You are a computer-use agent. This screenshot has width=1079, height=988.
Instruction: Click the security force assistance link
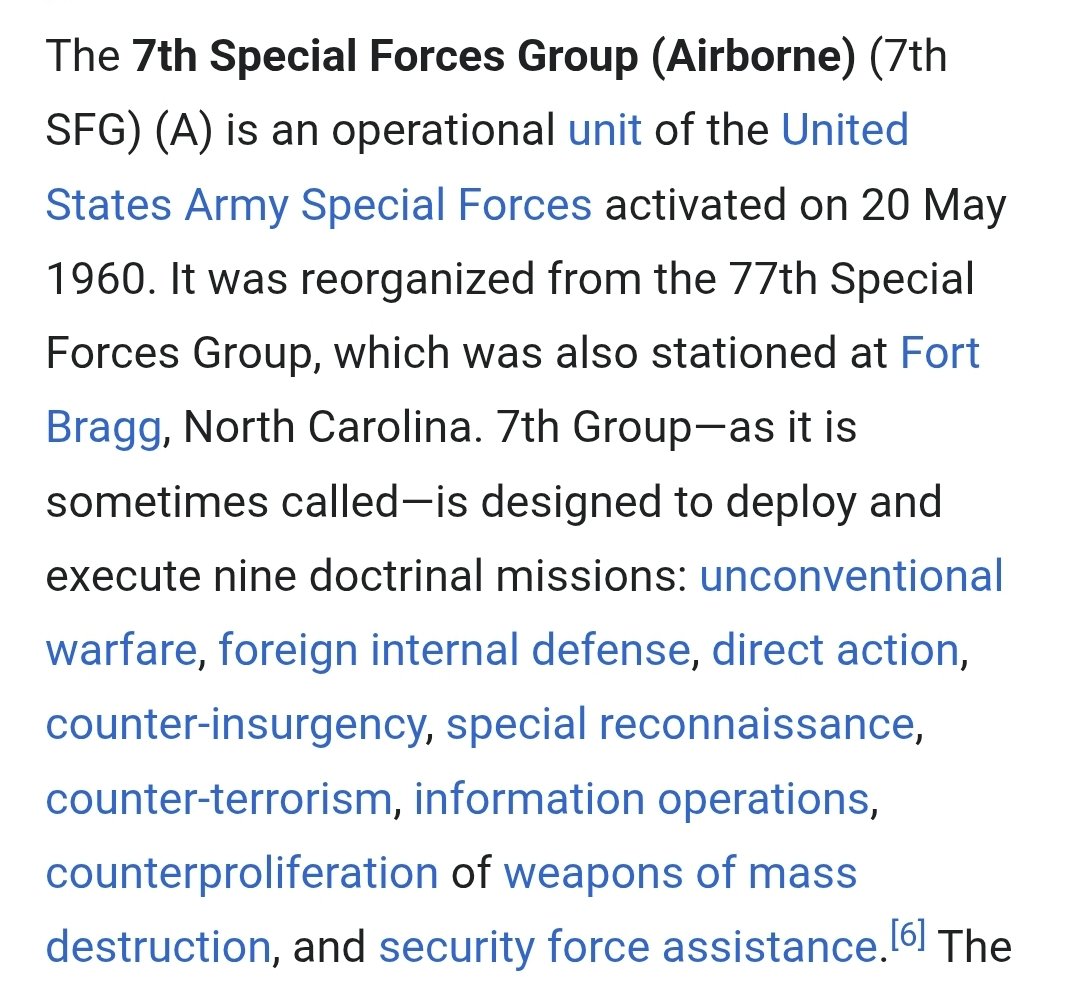point(627,947)
